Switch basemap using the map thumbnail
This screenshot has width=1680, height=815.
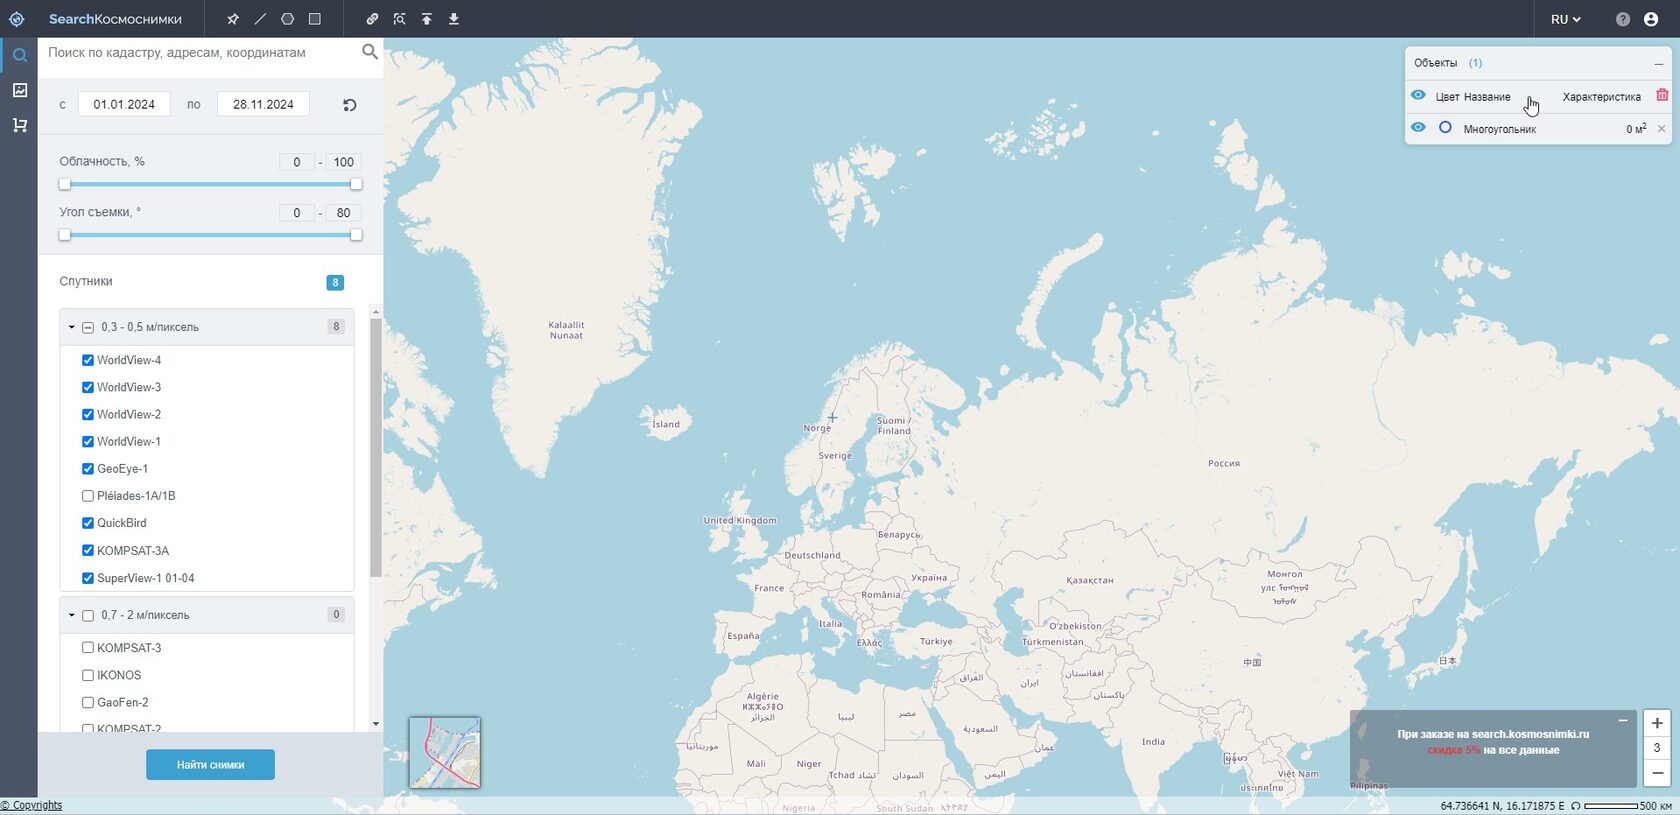coord(445,752)
